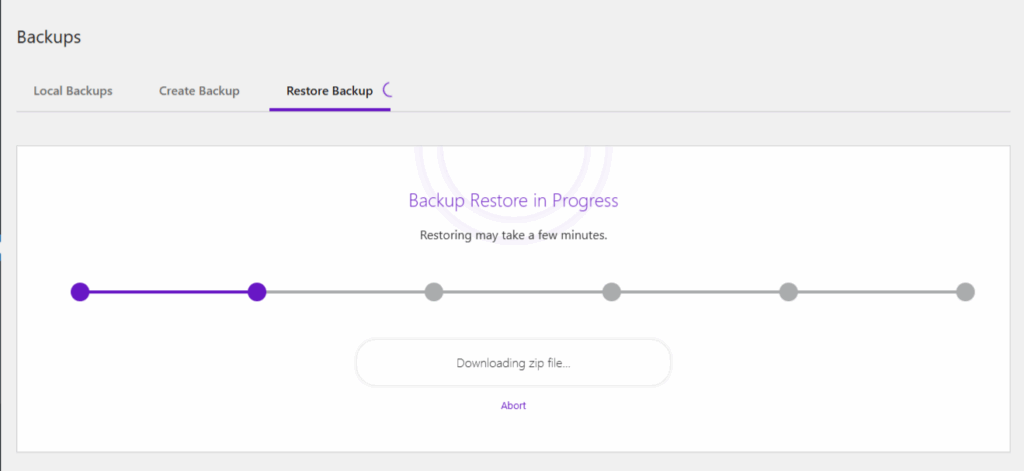Click the first purple progress step dot
The height and width of the screenshot is (471, 1024).
click(80, 292)
